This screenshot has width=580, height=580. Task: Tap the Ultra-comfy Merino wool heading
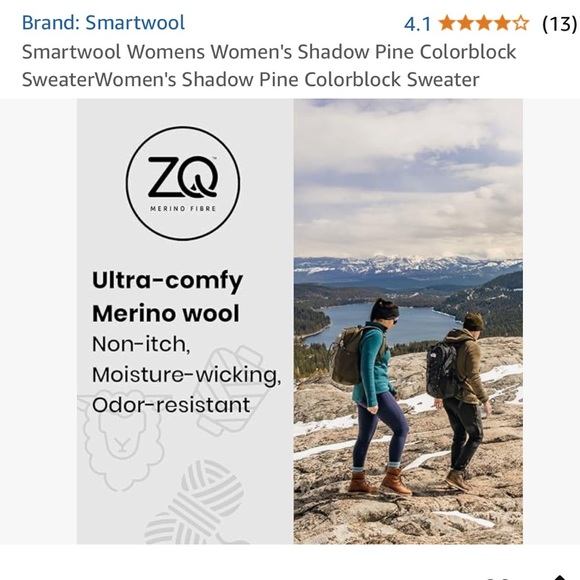tap(167, 297)
